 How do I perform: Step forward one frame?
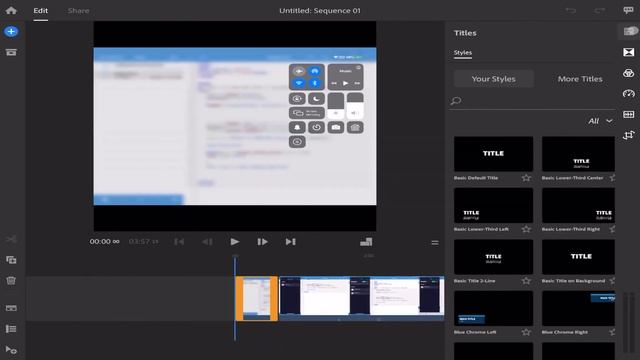pyautogui.click(x=262, y=242)
